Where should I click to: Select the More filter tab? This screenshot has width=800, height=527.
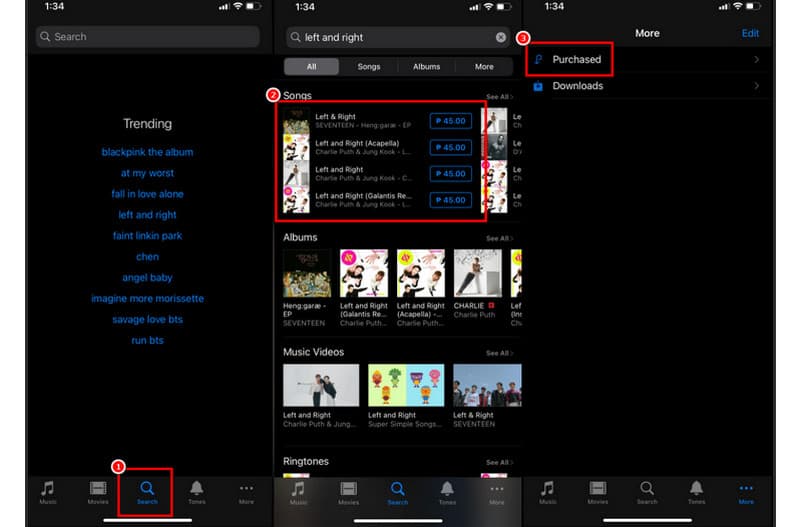(x=484, y=66)
